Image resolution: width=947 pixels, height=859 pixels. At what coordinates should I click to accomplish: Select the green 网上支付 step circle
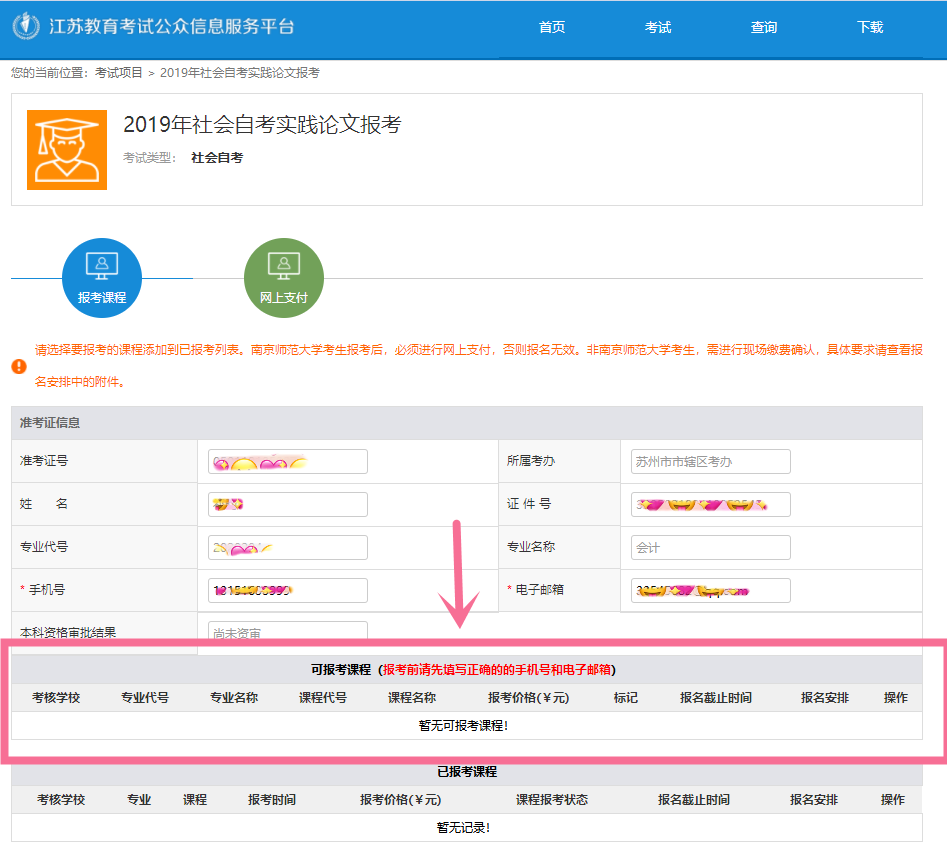coord(284,278)
